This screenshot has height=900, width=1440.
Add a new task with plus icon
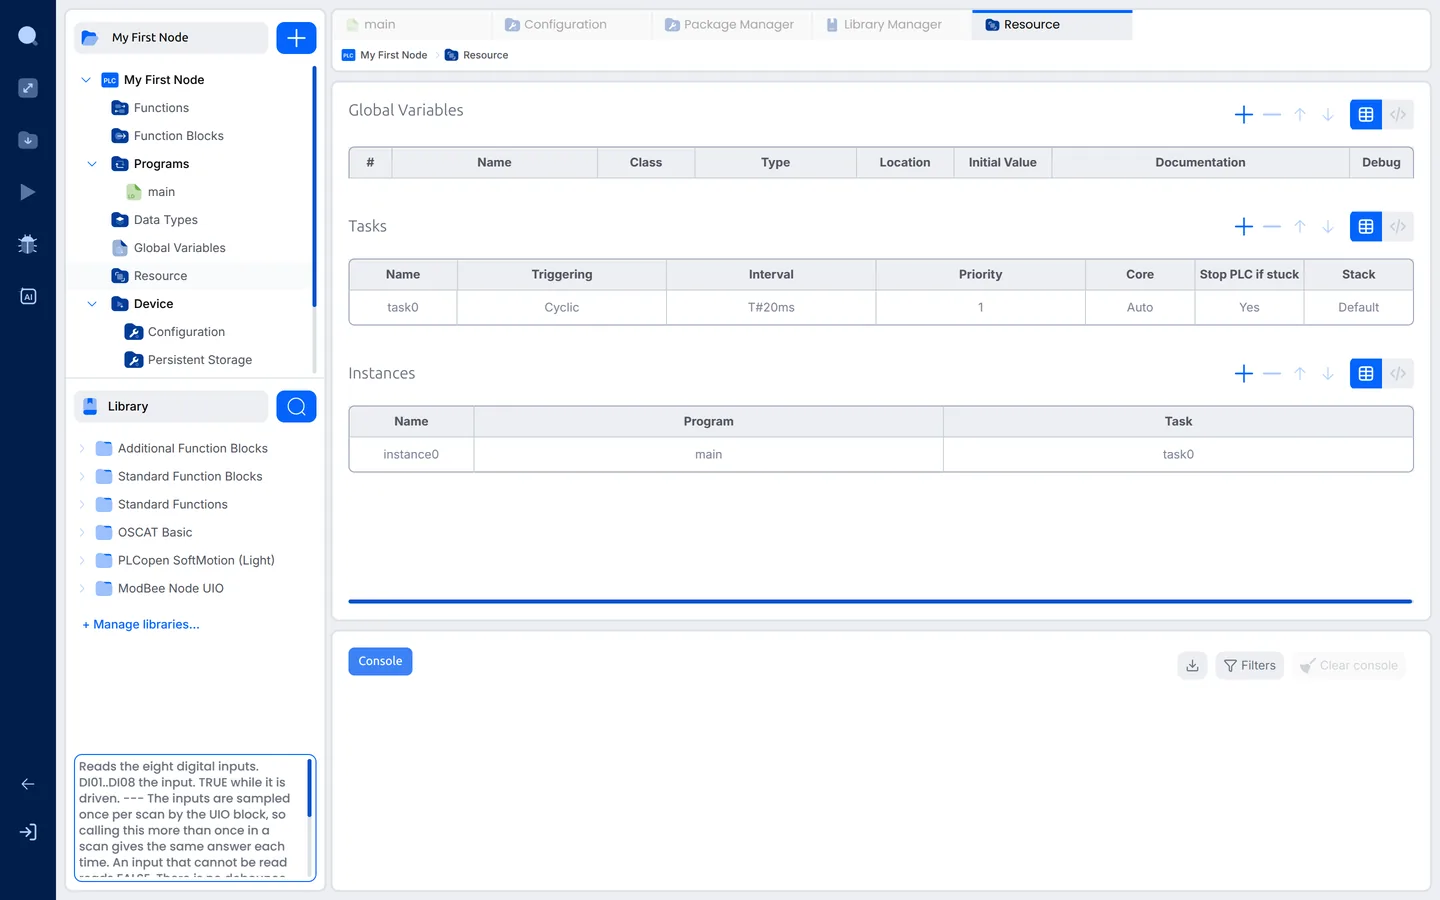point(1244,227)
